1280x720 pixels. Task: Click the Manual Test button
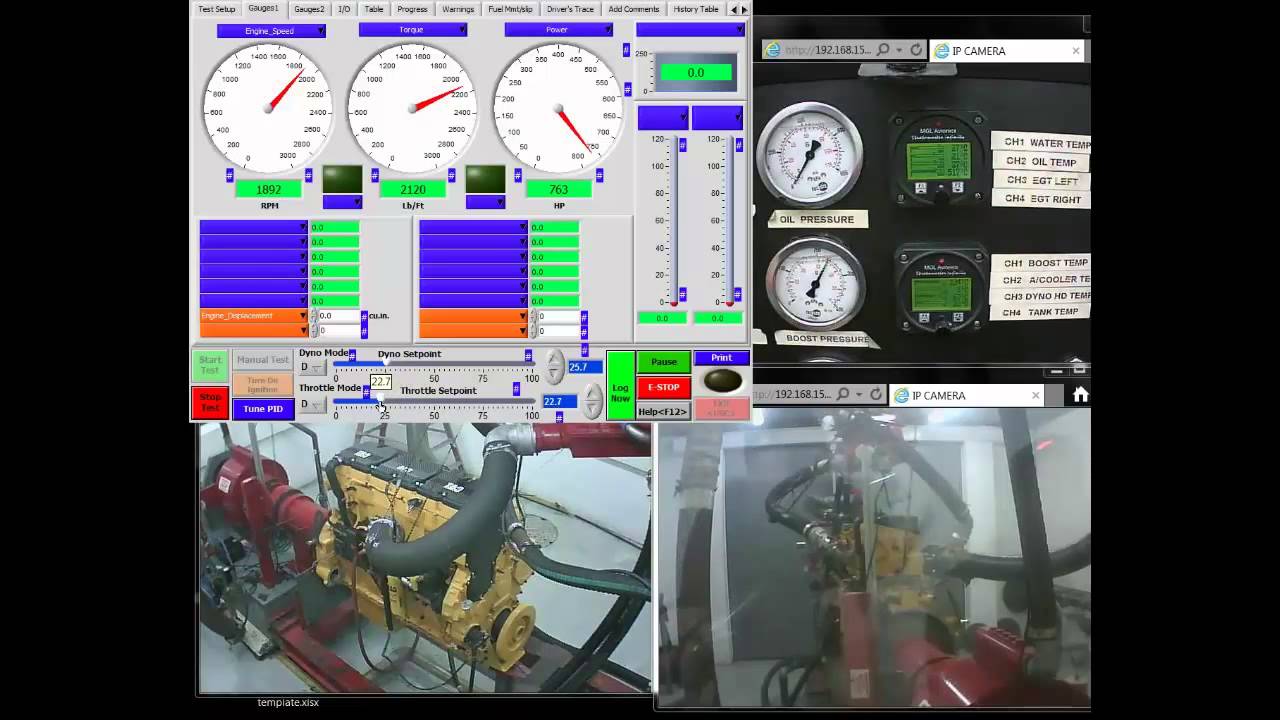click(263, 360)
